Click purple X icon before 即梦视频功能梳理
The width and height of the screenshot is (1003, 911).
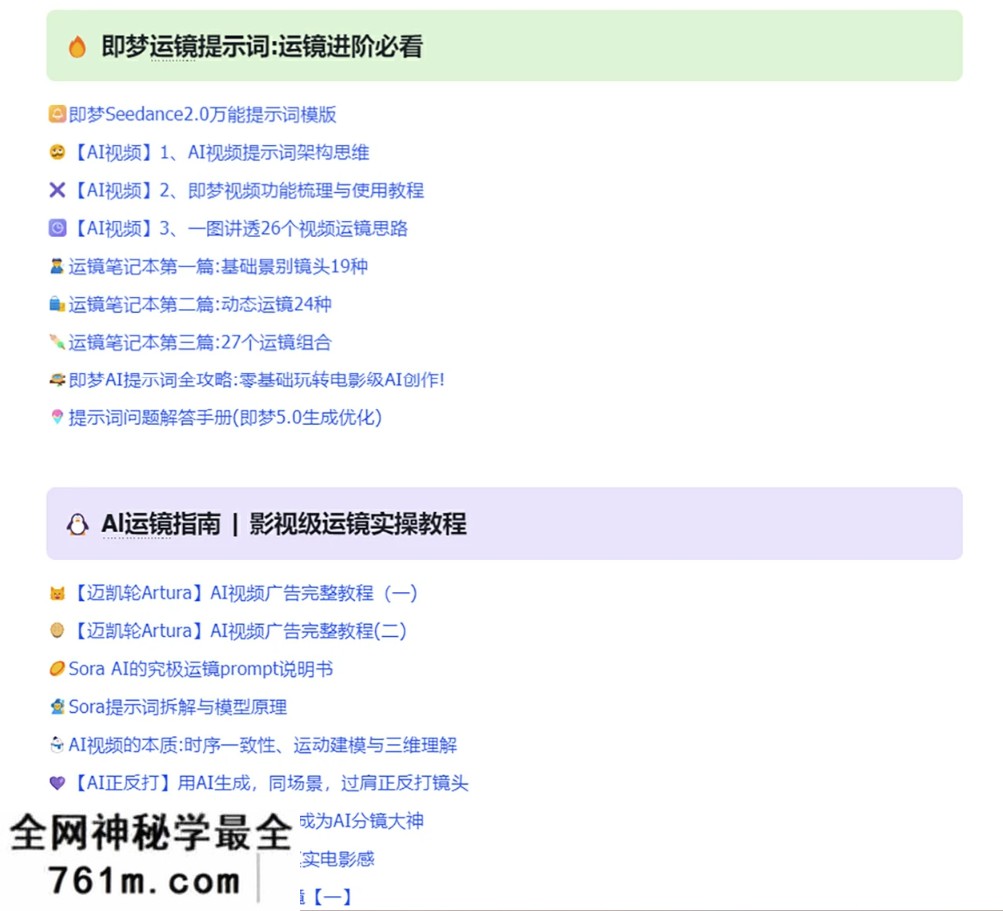tap(58, 190)
